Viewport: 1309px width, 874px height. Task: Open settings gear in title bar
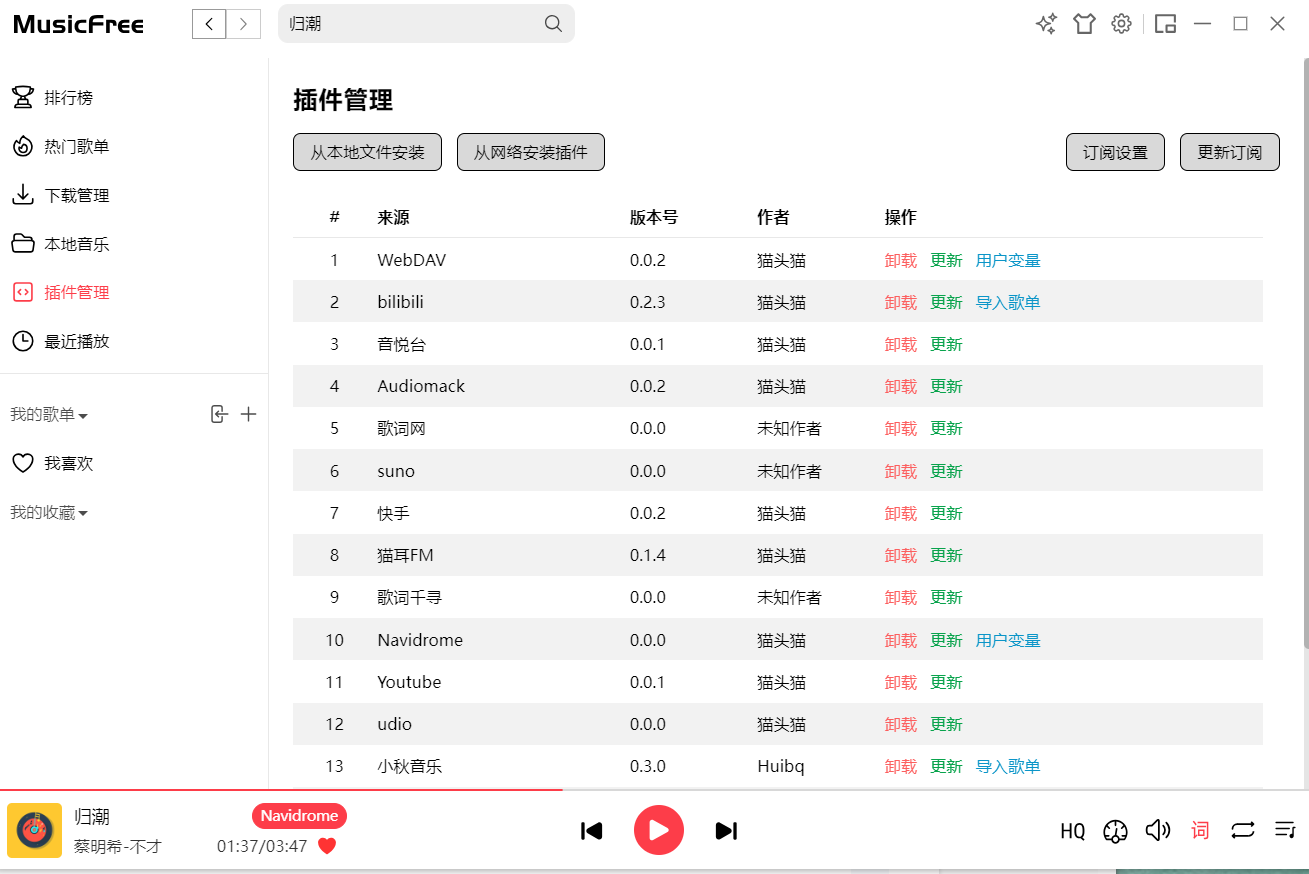pyautogui.click(x=1122, y=24)
